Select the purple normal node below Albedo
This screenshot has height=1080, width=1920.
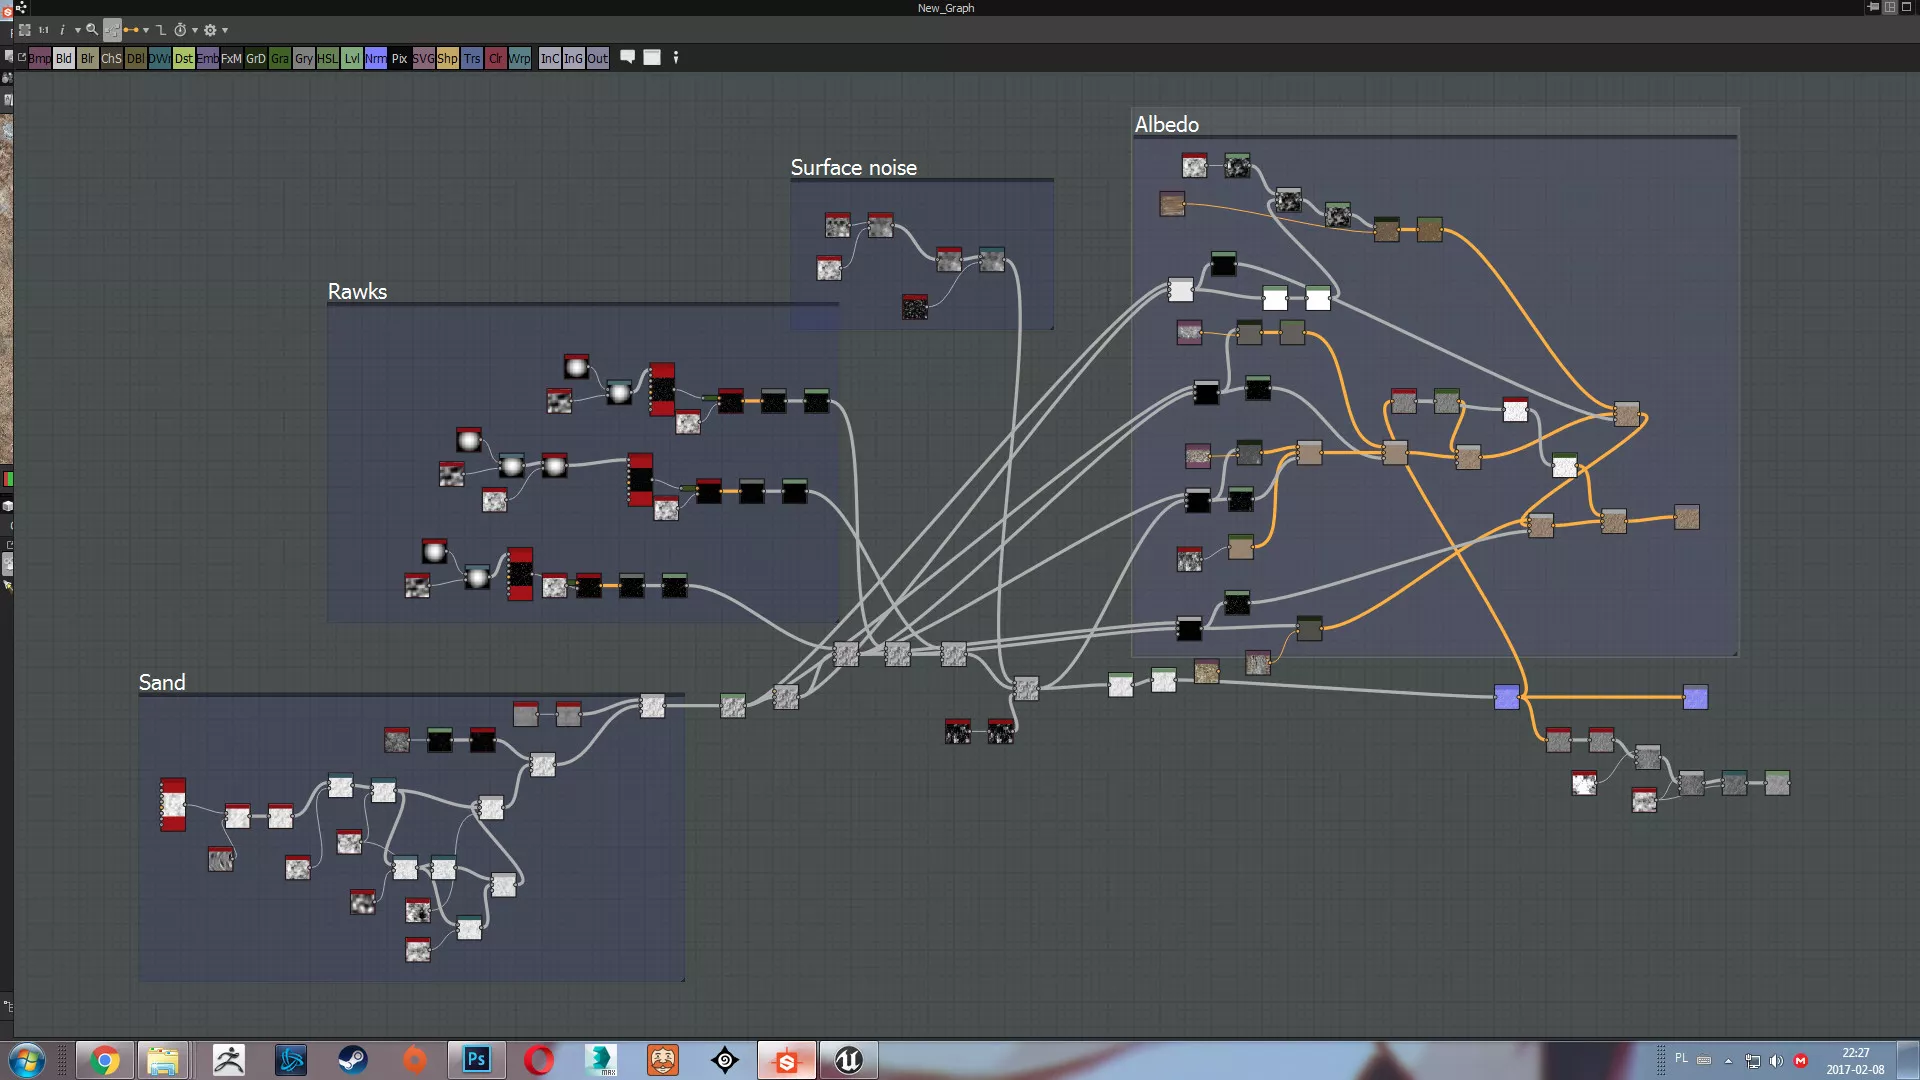[1506, 697]
